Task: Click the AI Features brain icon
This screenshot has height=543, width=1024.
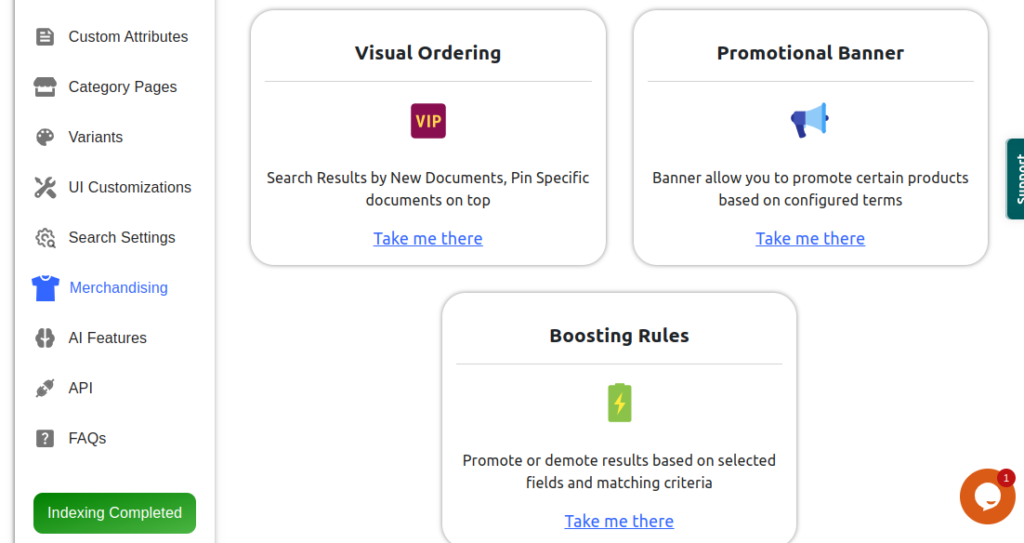Action: coord(45,338)
